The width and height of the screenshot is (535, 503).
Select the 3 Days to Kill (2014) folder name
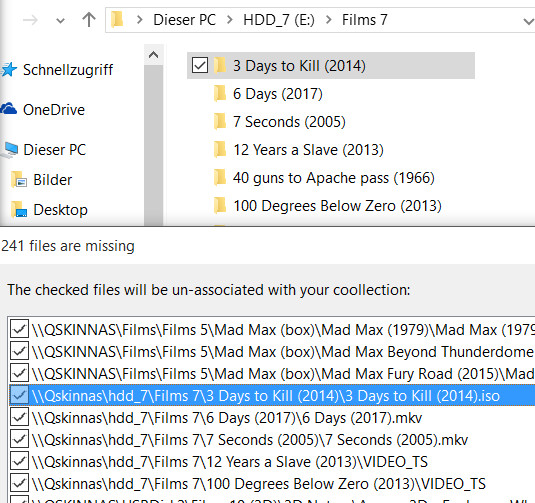pyautogui.click(x=299, y=66)
